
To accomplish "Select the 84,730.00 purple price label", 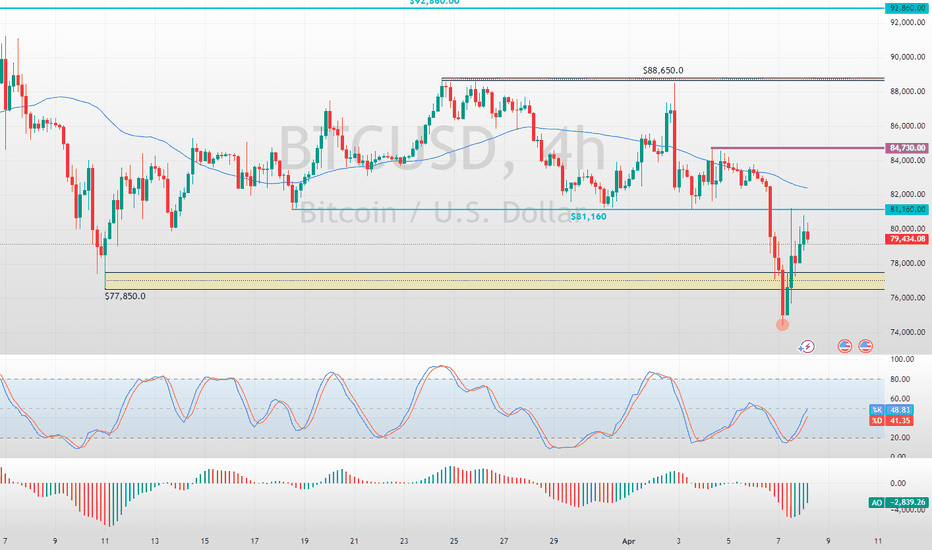I will (907, 147).
